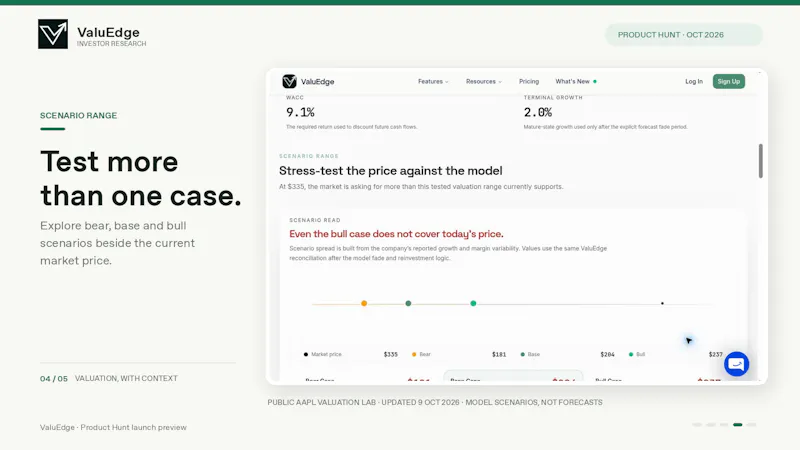Viewport: 800px width, 450px height.
Task: Click the Product Hunt Oct 2026 badge
Action: [x=684, y=35]
